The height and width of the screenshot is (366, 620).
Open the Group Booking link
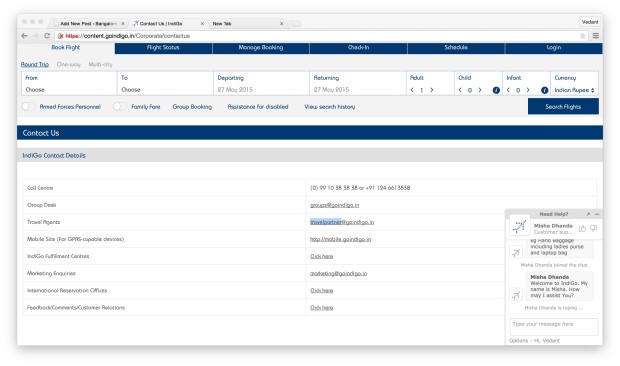point(192,107)
